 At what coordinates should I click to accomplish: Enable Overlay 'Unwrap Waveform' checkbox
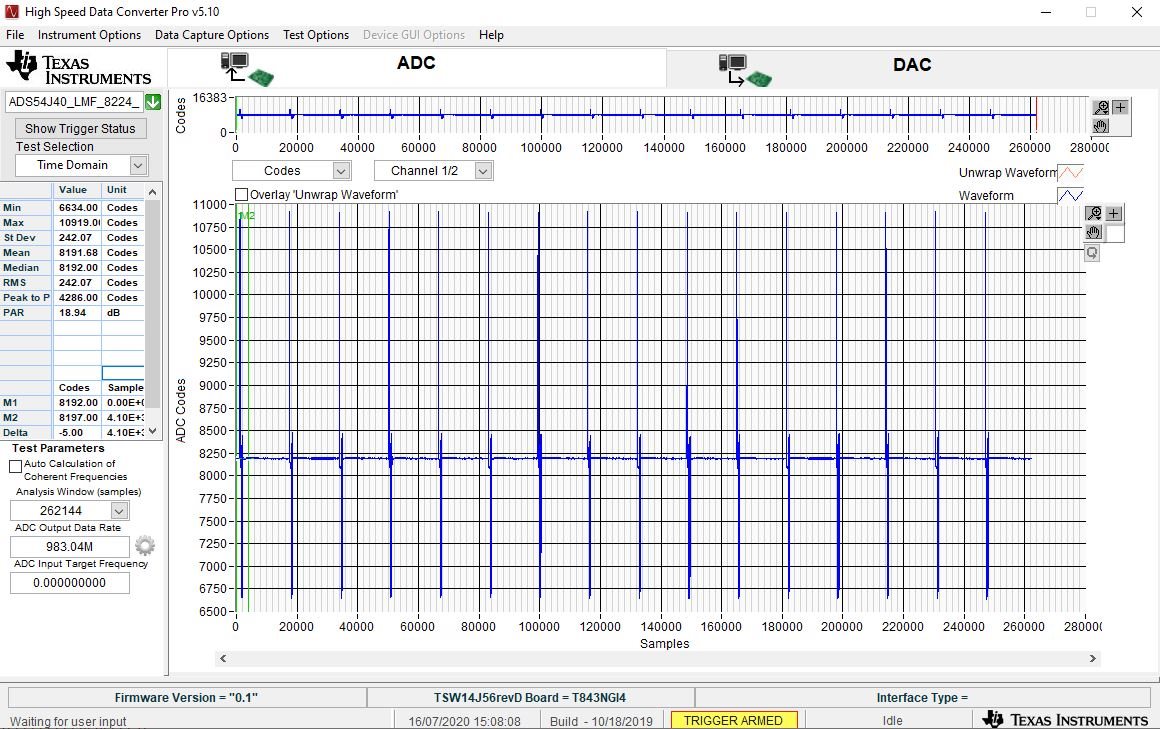[x=241, y=195]
